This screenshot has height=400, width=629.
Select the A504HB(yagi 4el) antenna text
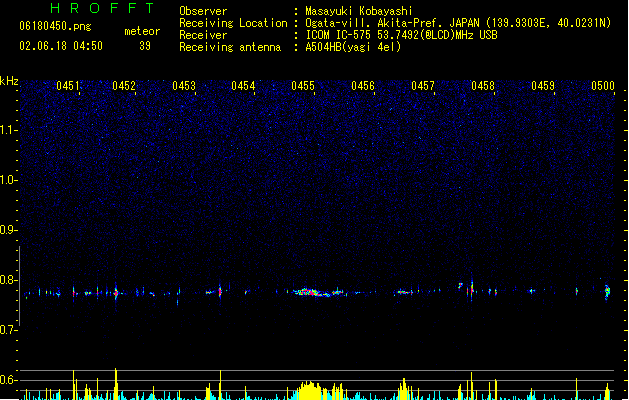(x=353, y=47)
